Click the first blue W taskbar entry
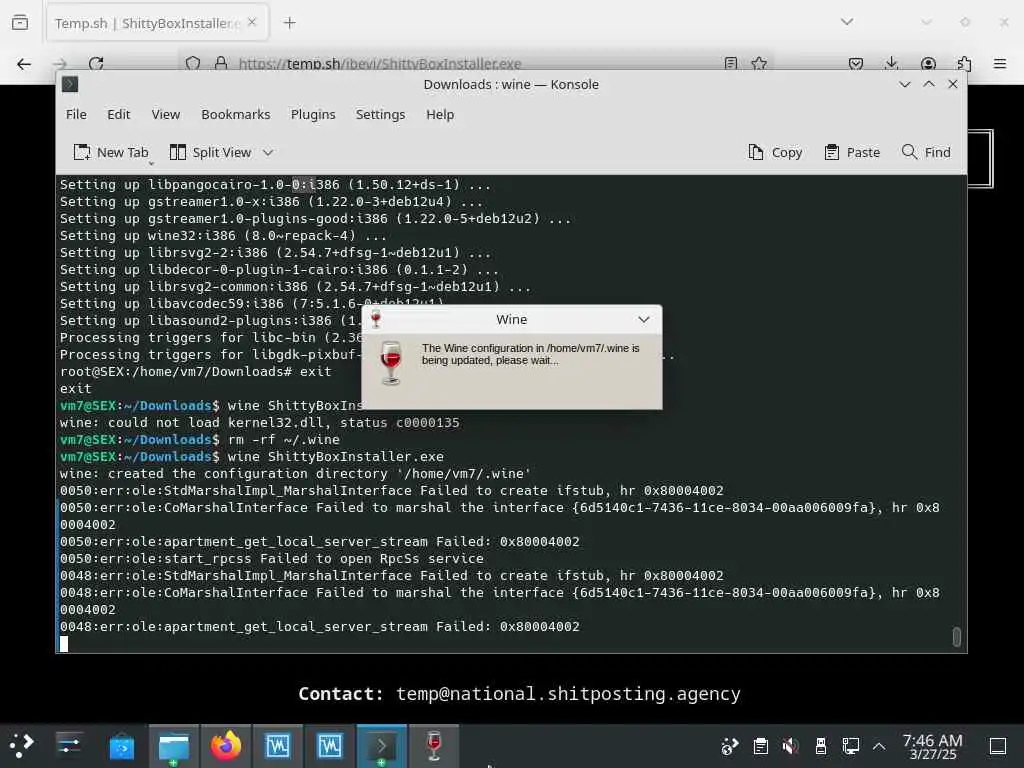This screenshot has height=768, width=1024. [278, 746]
